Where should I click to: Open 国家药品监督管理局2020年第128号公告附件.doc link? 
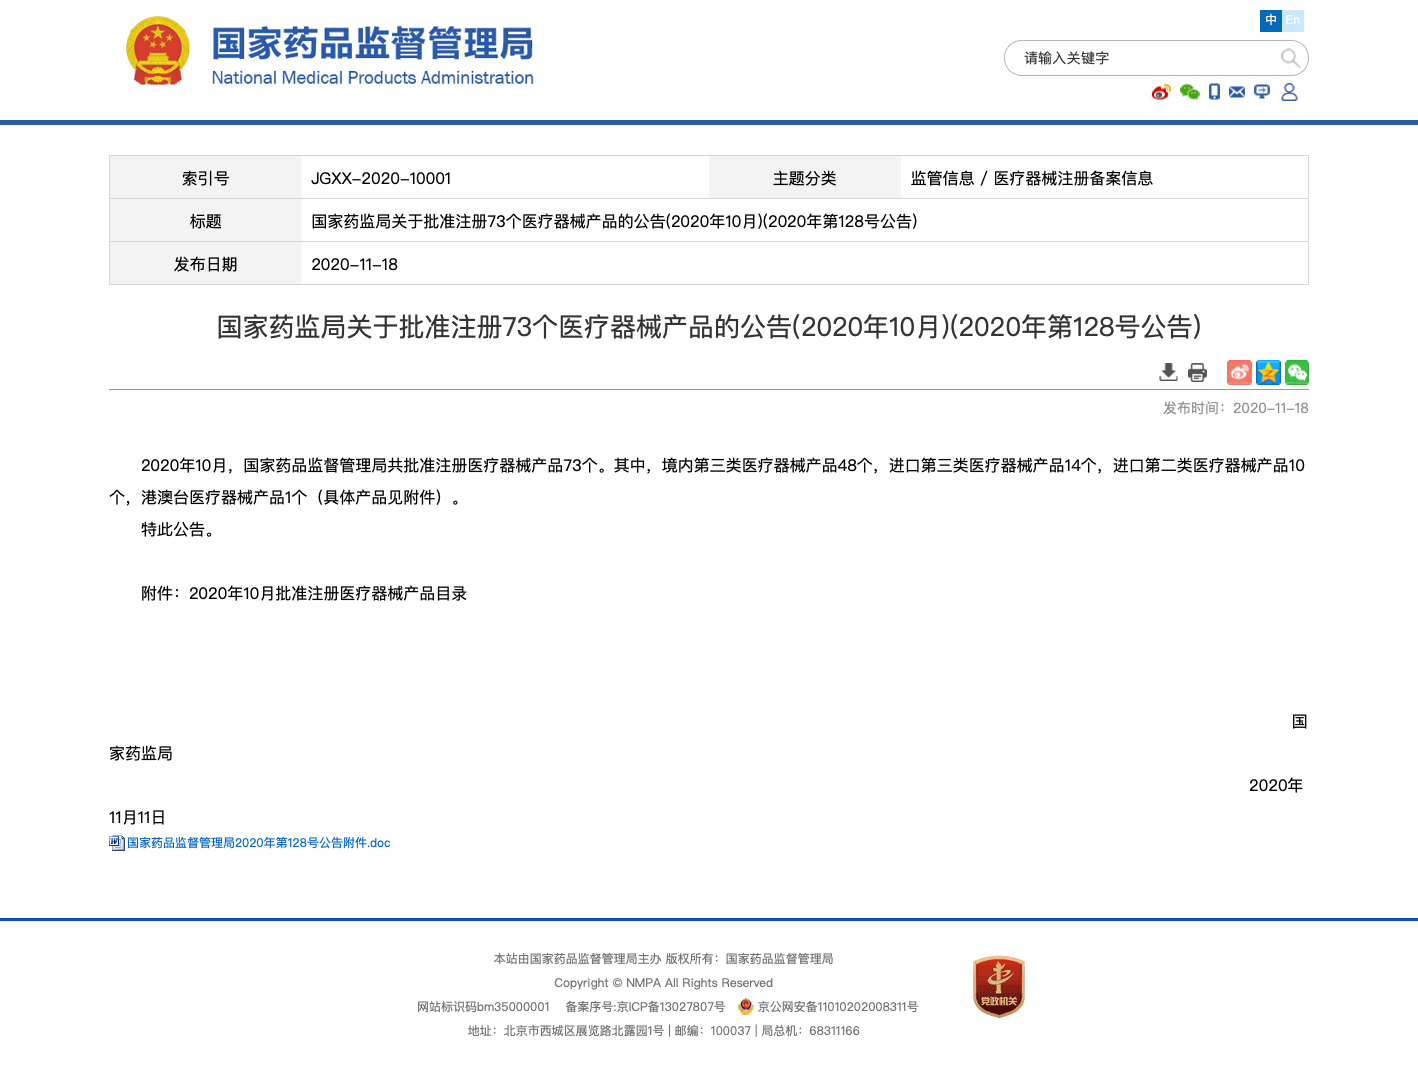tap(259, 843)
